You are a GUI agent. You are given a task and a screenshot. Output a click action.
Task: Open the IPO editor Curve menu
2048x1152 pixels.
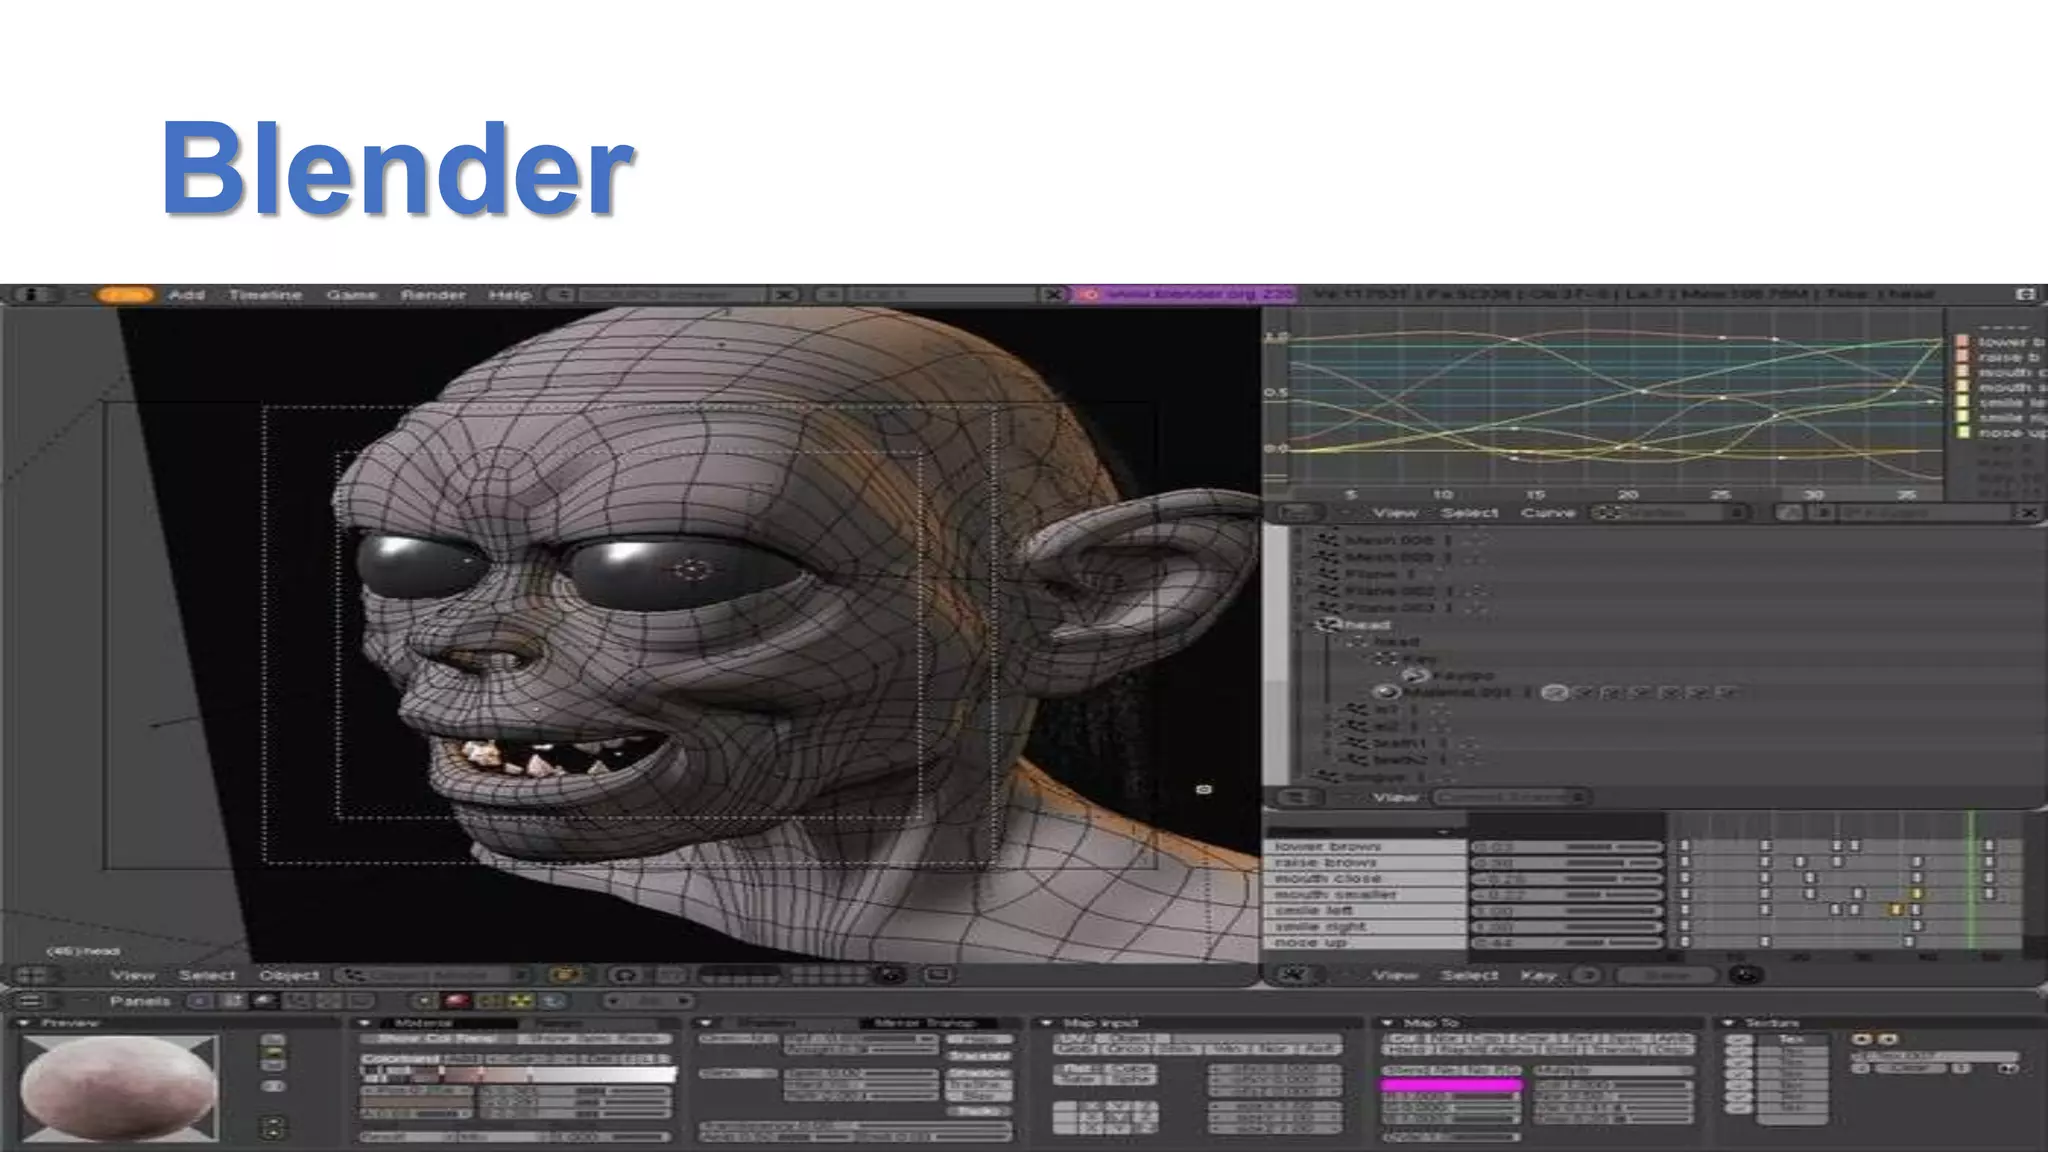1548,513
